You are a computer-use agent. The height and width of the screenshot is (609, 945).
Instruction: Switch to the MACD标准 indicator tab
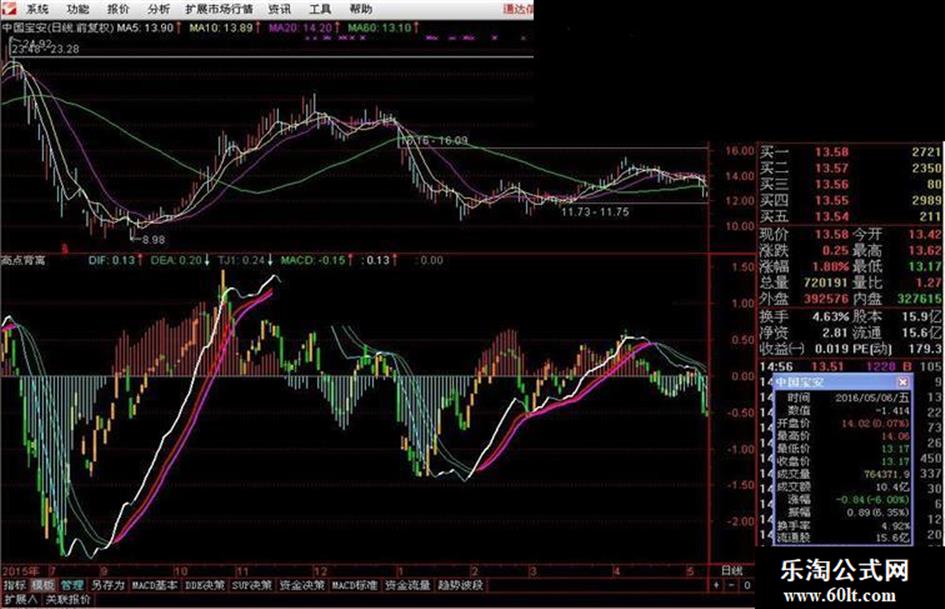coord(355,585)
